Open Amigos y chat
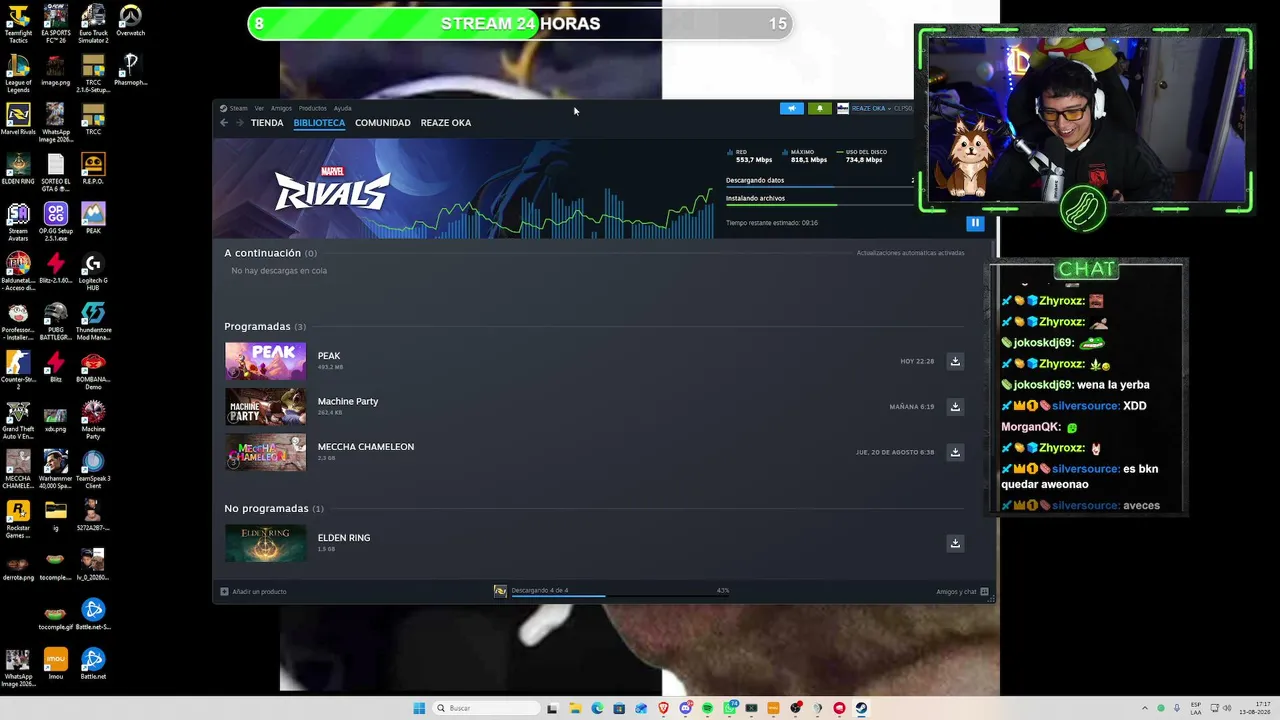The image size is (1280, 720). (962, 592)
